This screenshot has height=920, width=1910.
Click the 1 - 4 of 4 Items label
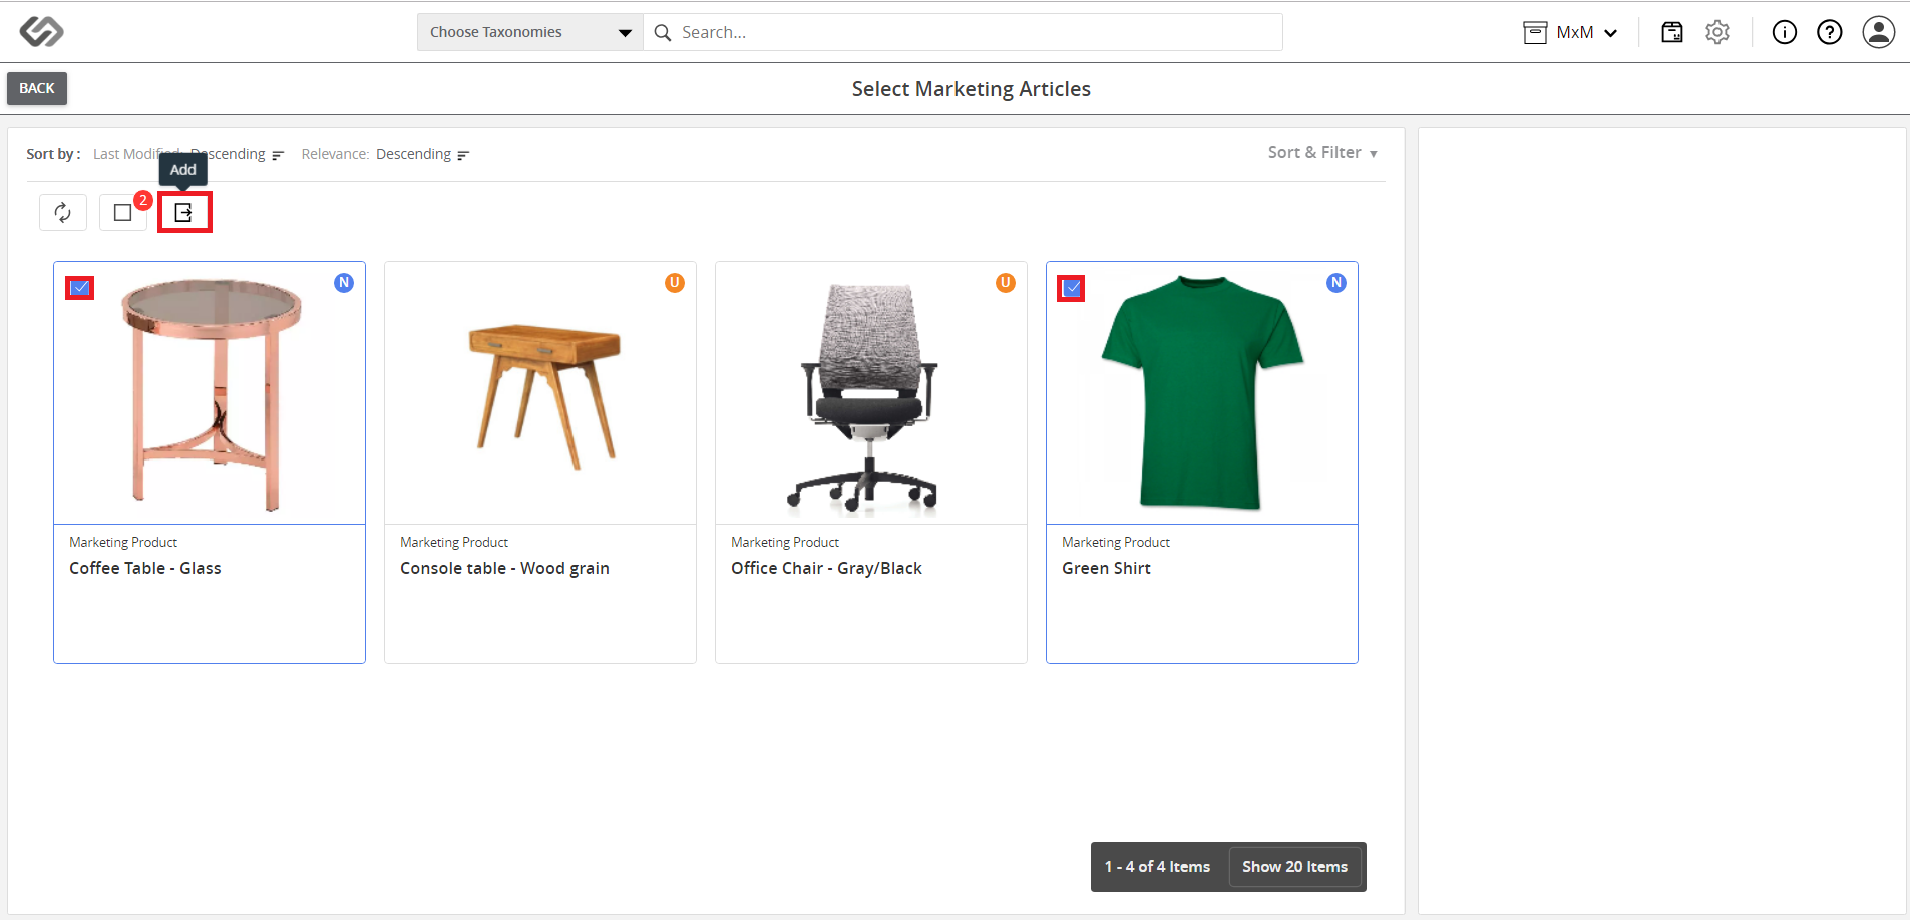pos(1157,867)
